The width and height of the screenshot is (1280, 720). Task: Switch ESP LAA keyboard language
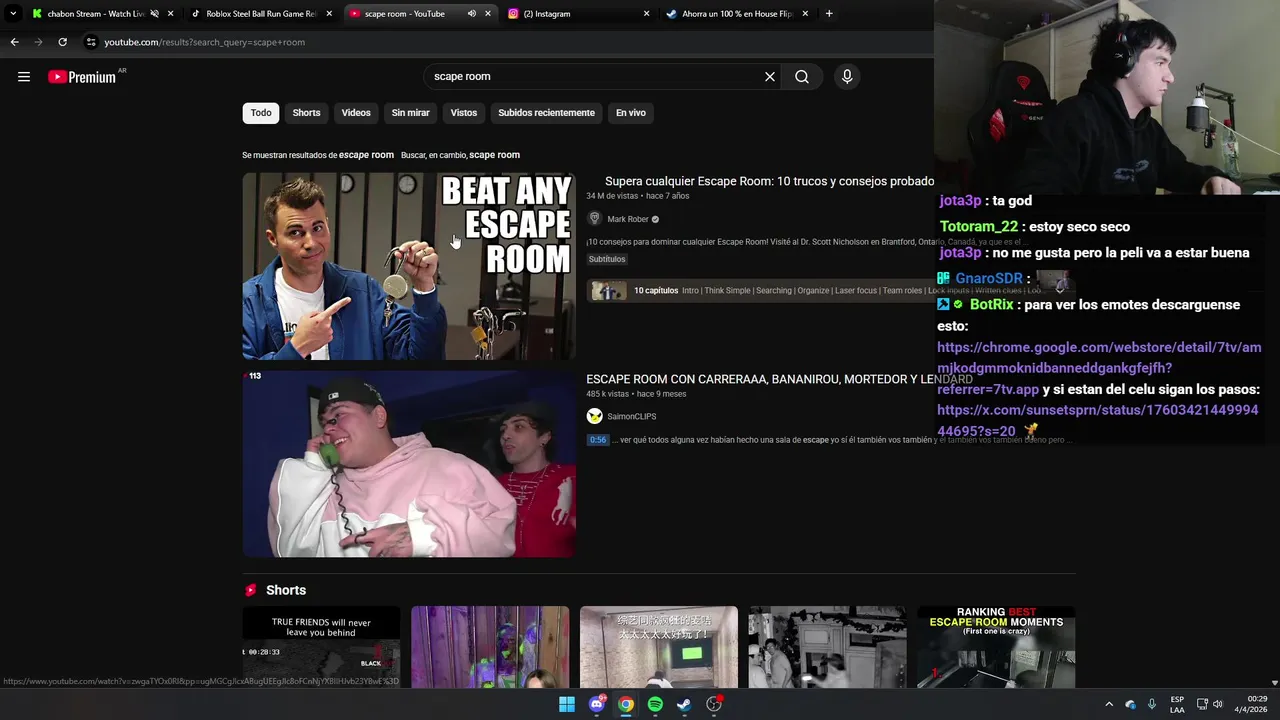click(1177, 704)
